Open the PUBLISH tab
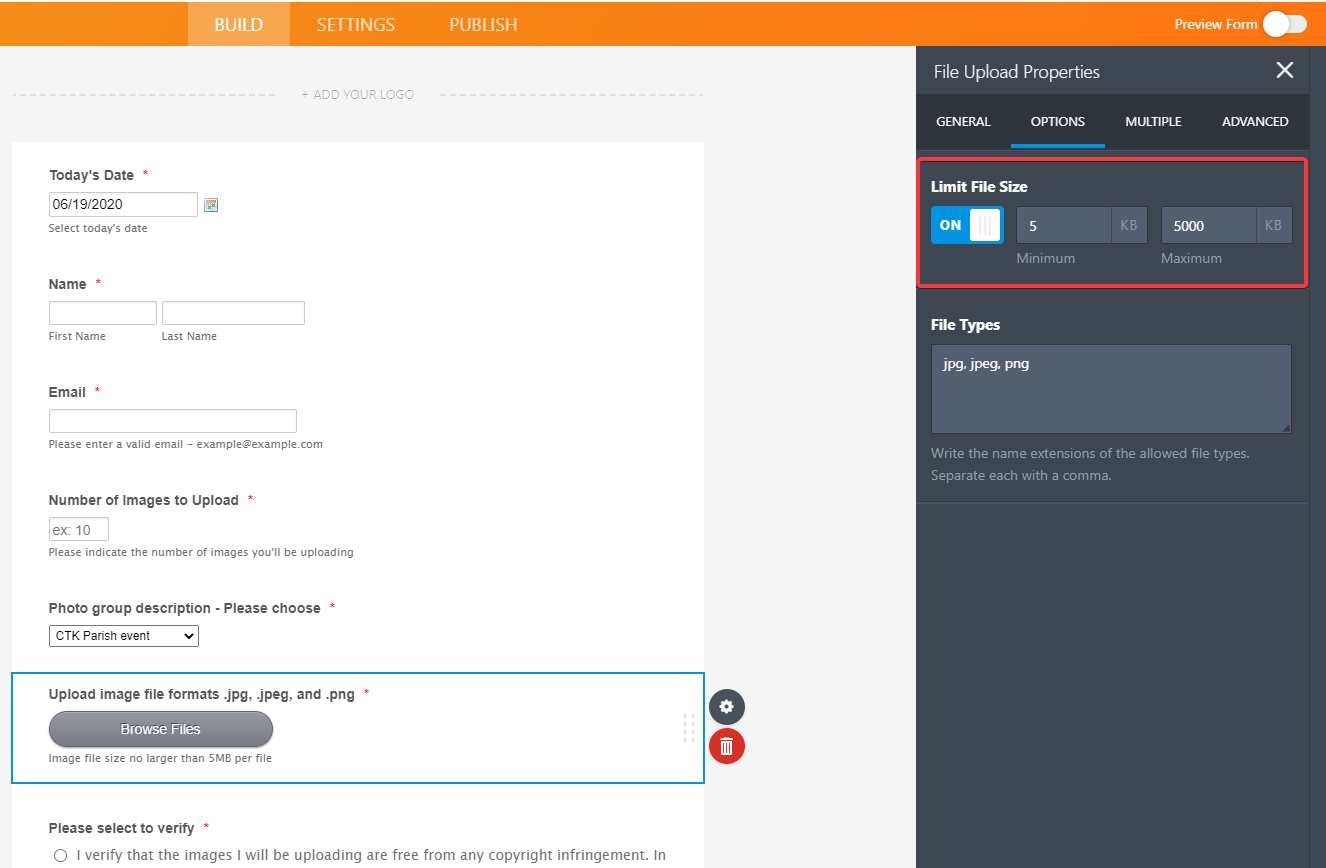Screen dimensions: 1326x868 coord(483,25)
